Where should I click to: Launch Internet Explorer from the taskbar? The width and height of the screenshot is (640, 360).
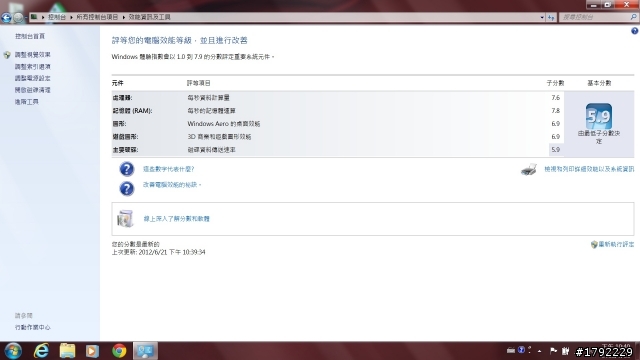point(41,351)
